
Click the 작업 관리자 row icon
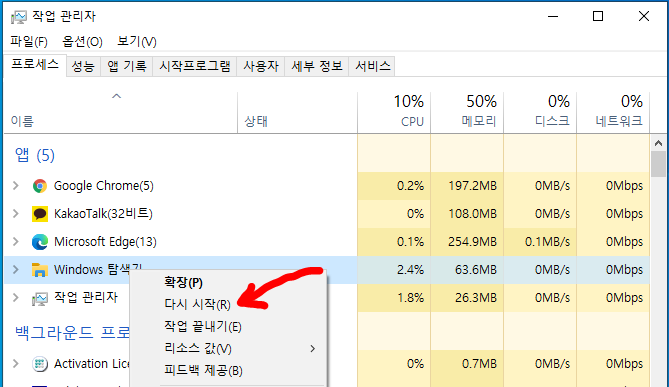coord(40,298)
